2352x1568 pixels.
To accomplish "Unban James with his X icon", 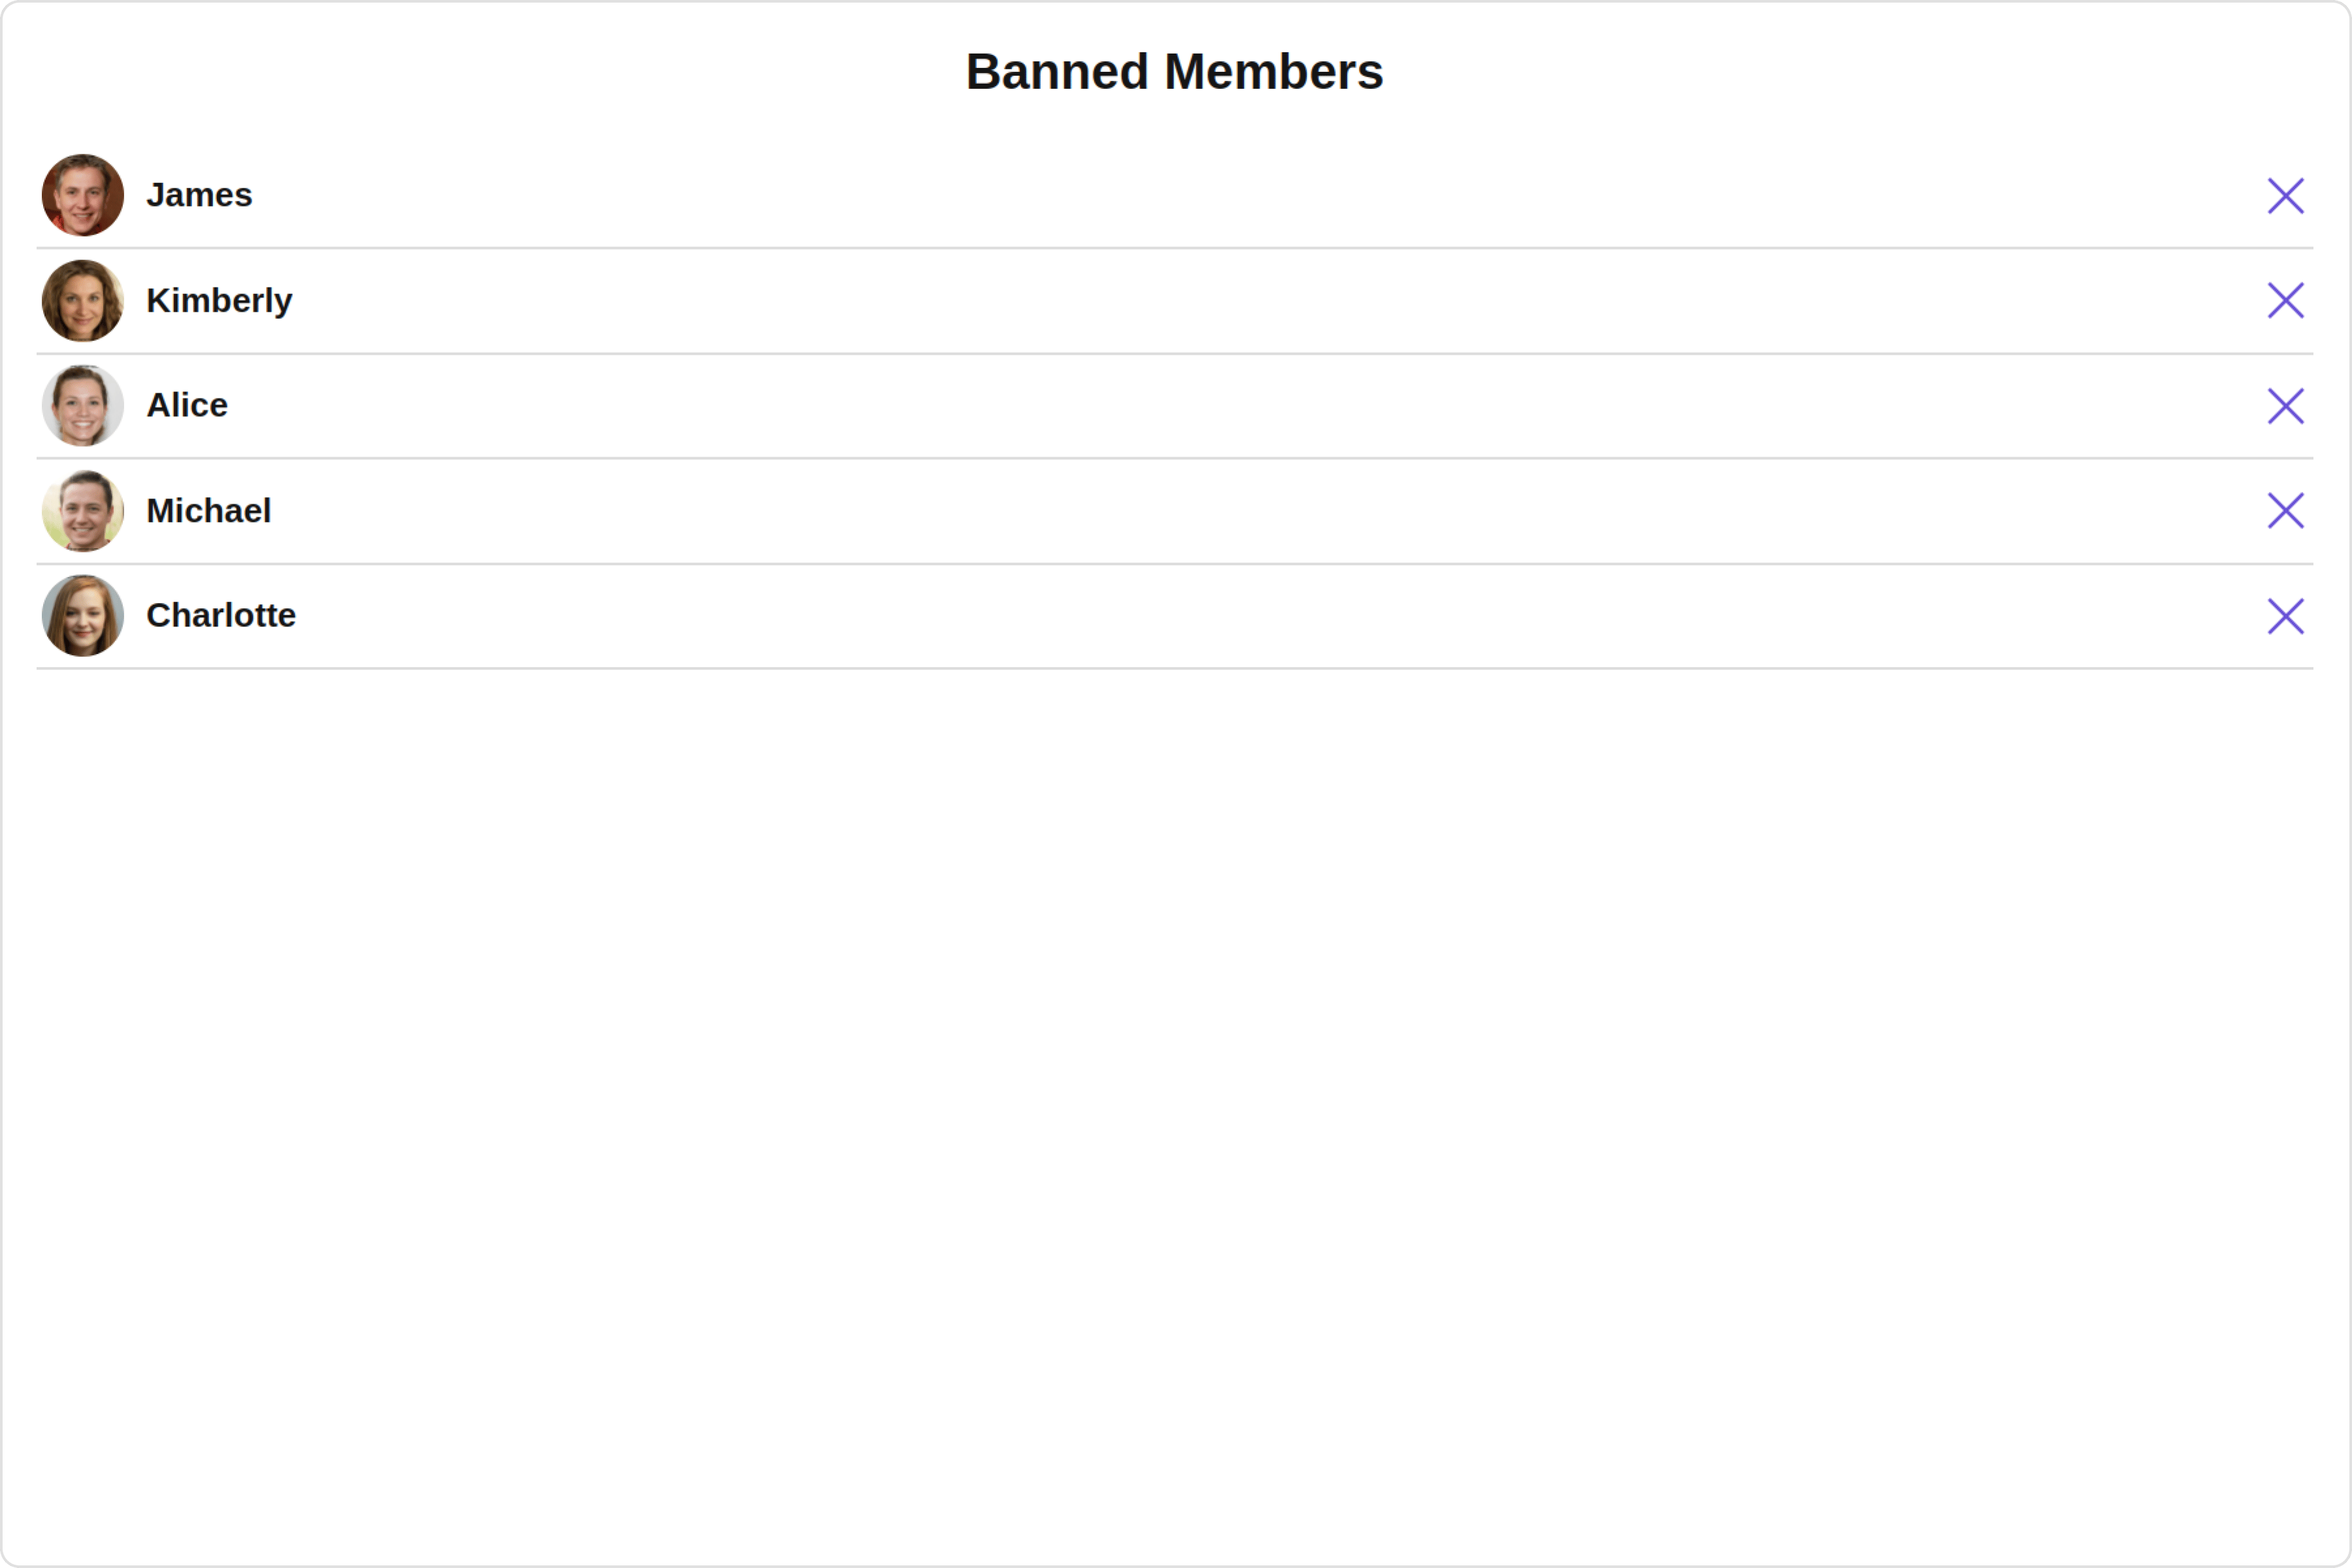I will (2285, 196).
